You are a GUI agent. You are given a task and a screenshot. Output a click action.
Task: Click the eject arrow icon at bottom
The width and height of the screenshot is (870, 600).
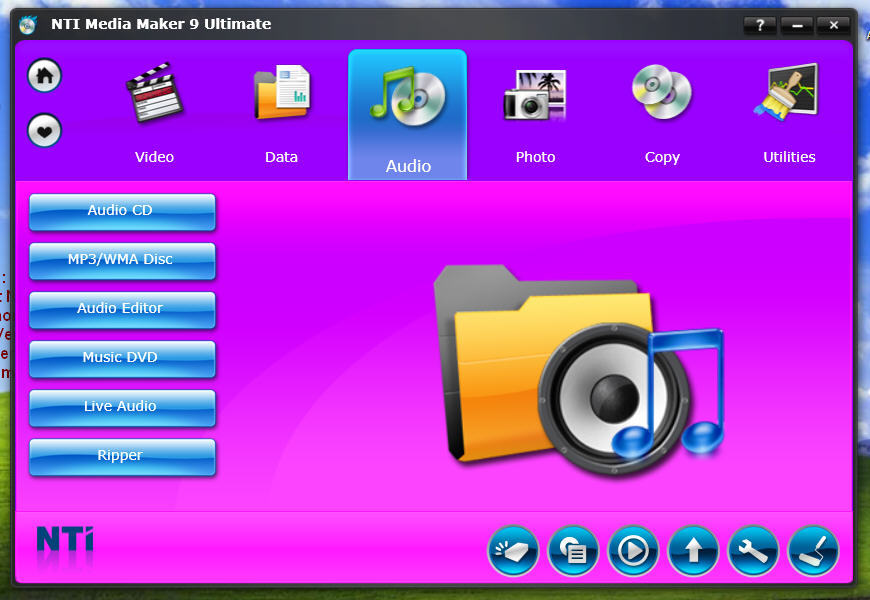(693, 551)
